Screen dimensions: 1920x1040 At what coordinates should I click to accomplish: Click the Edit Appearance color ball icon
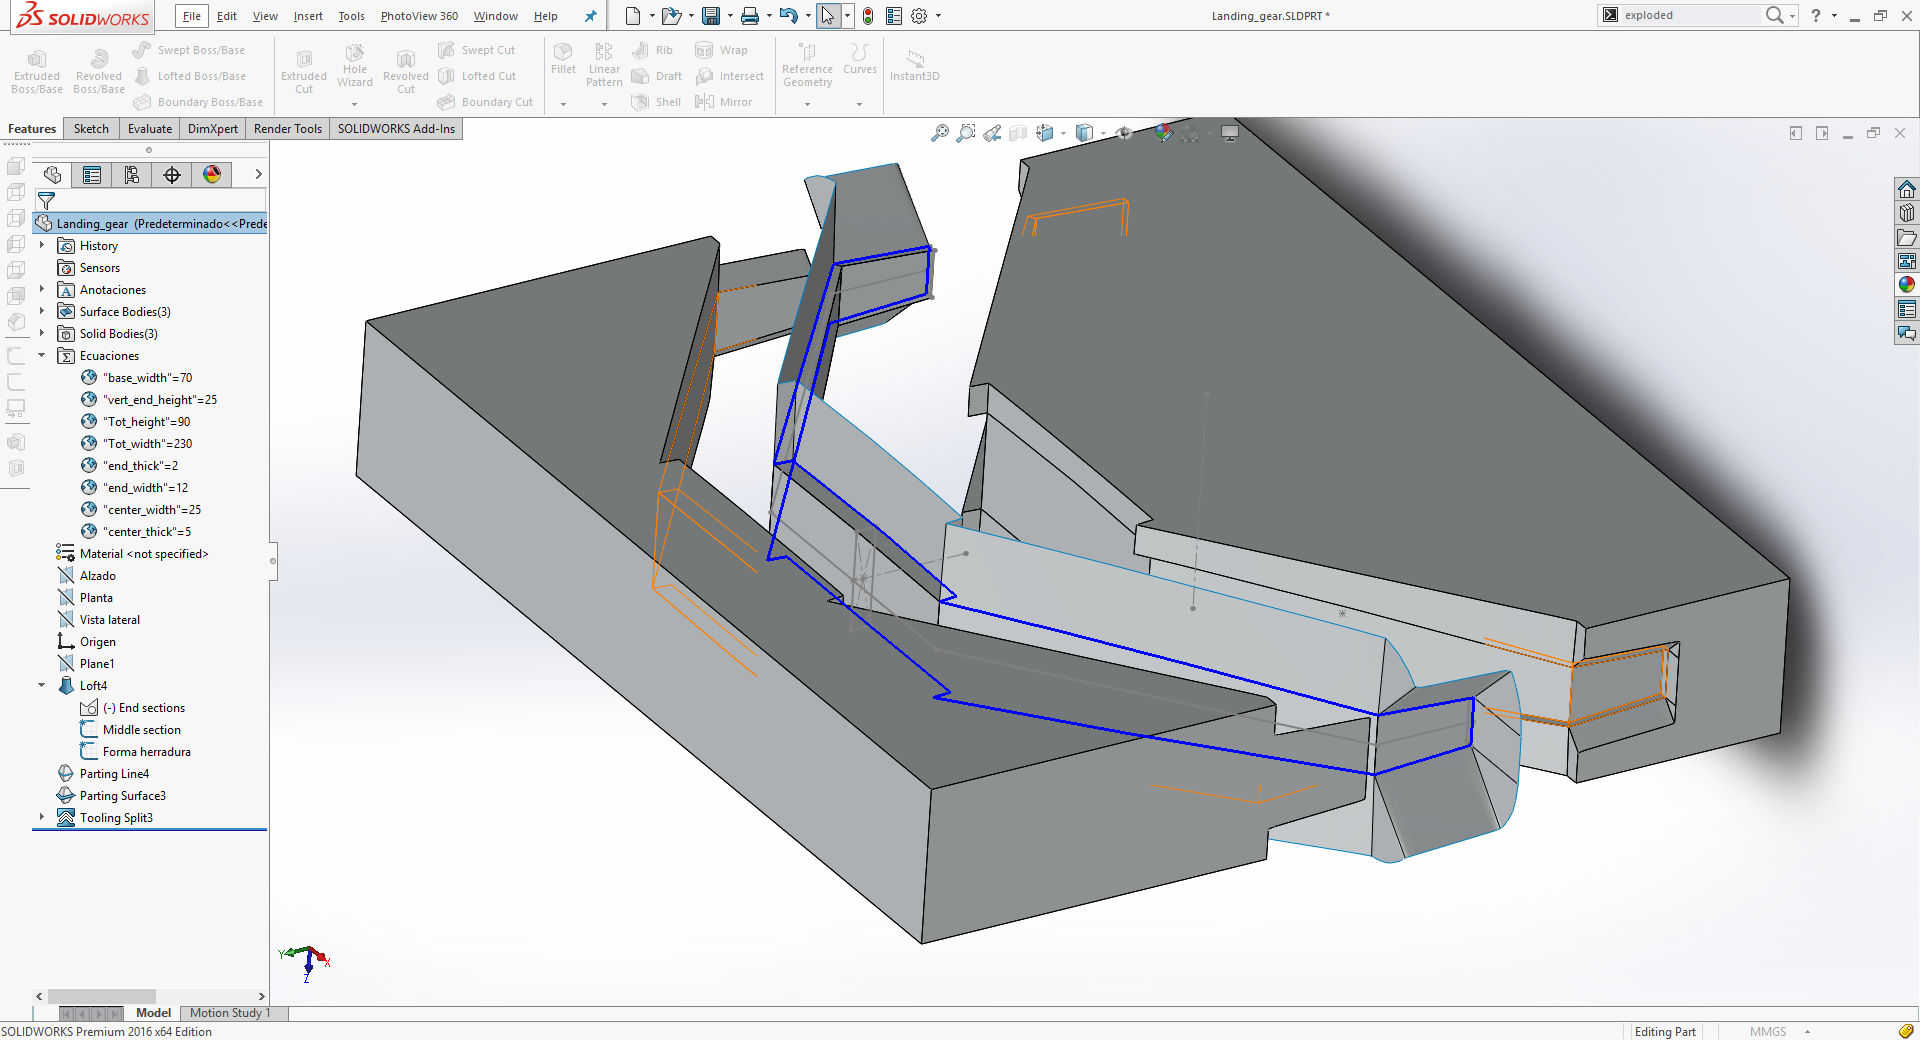(1164, 133)
